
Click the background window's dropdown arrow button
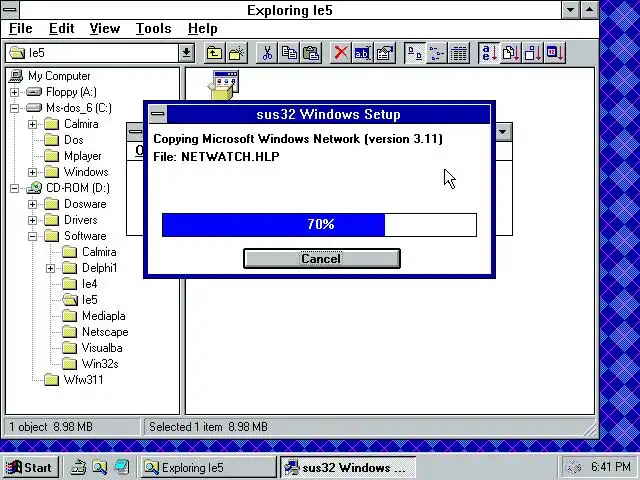pyautogui.click(x=503, y=132)
